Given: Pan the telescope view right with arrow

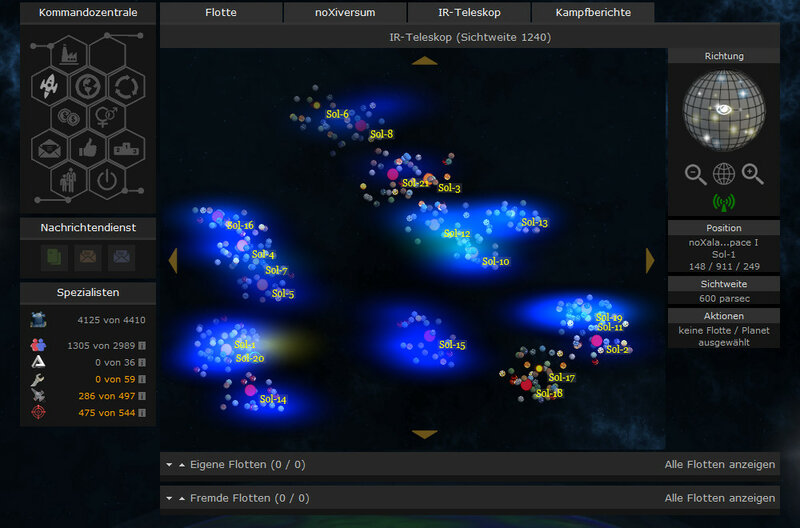Looking at the screenshot, I should [649, 261].
